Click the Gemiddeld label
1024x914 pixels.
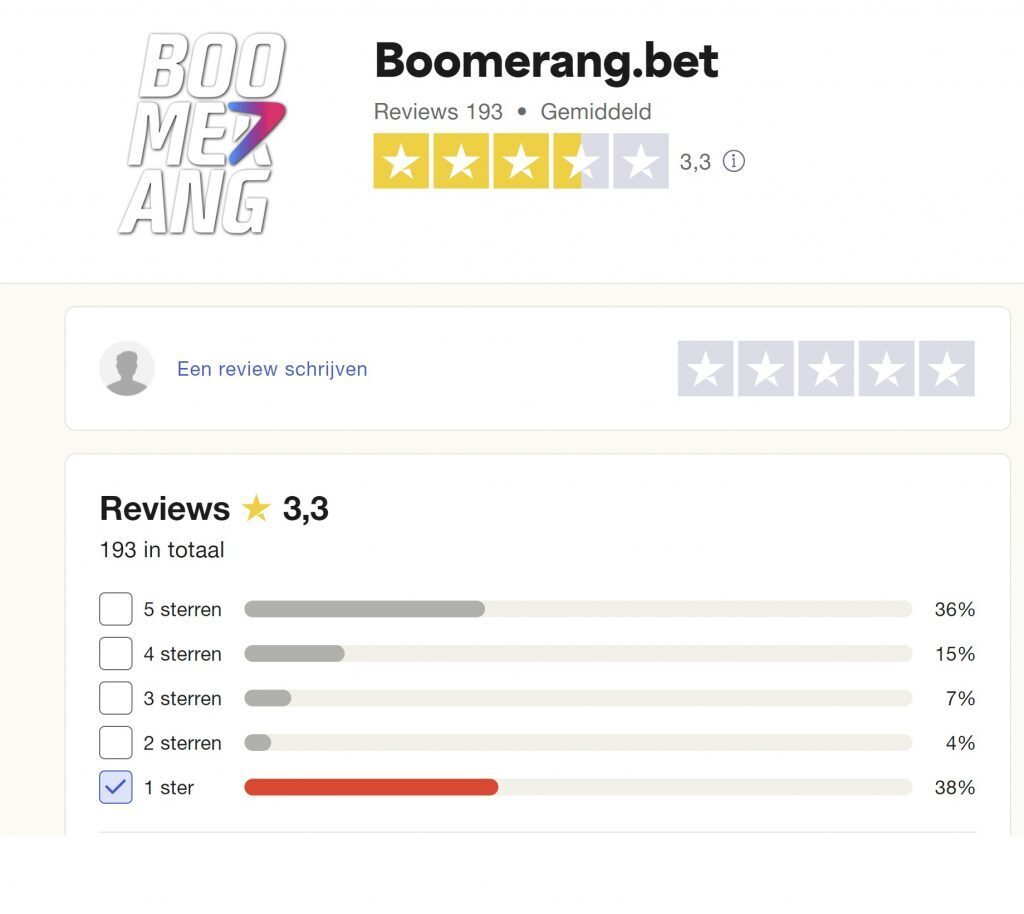(595, 112)
